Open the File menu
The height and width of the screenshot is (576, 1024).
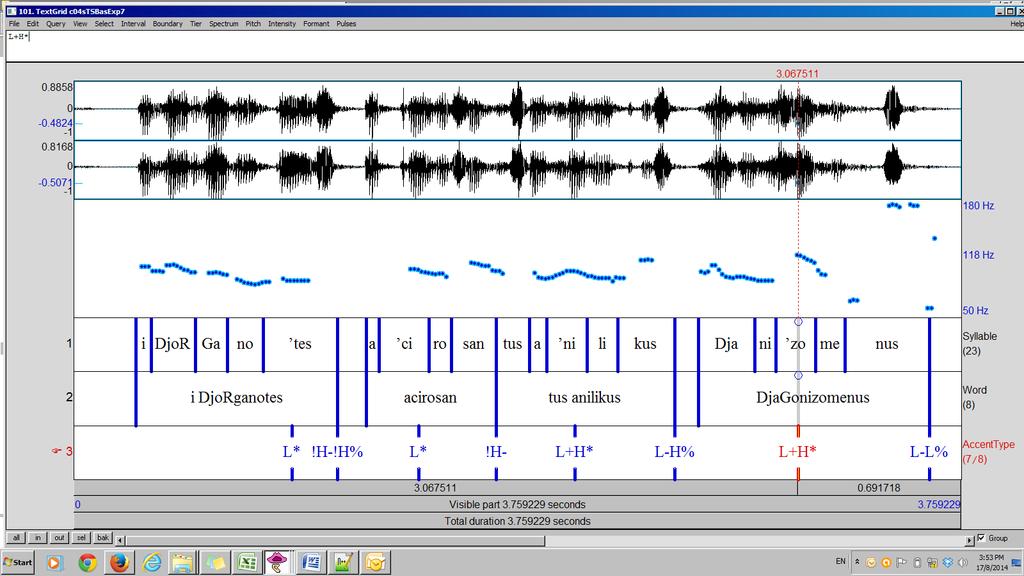click(x=14, y=24)
